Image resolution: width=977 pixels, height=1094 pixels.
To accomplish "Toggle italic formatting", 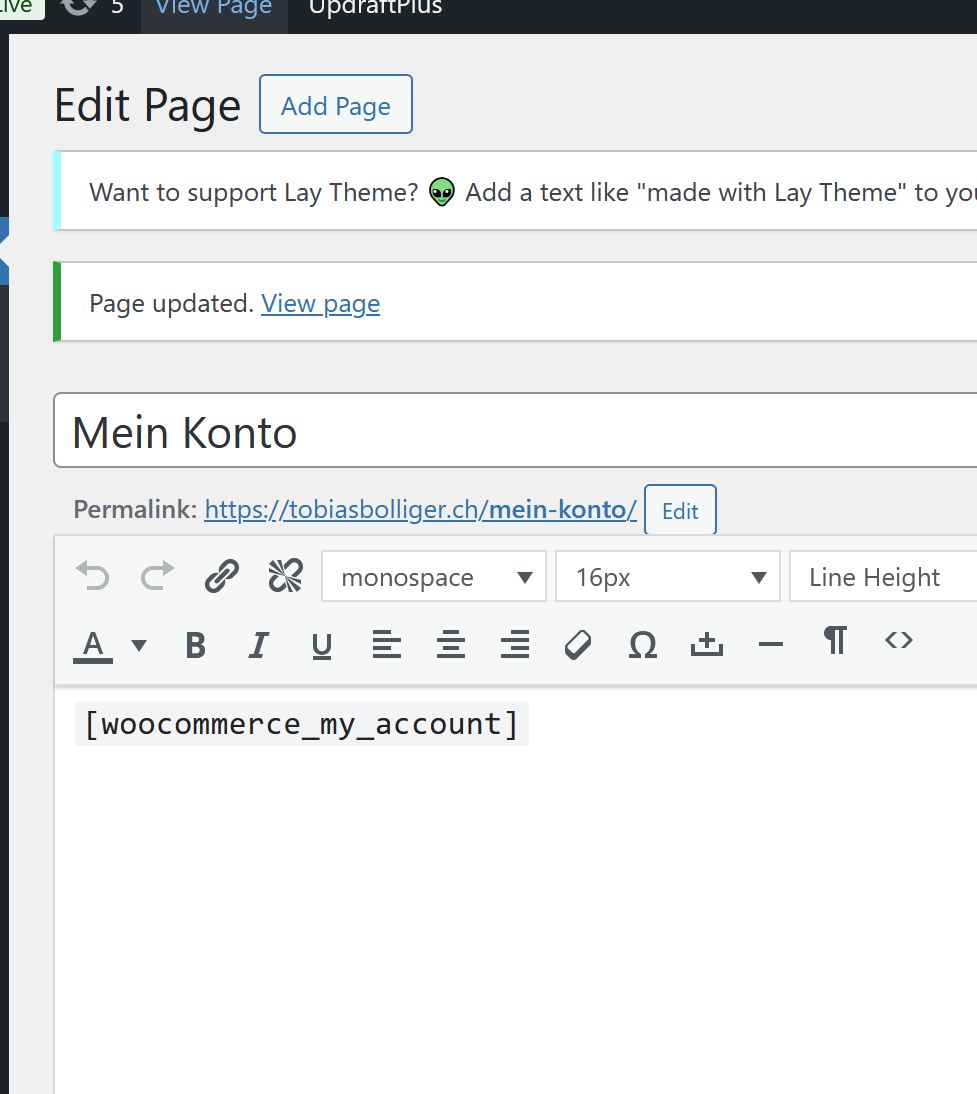I will coord(259,645).
